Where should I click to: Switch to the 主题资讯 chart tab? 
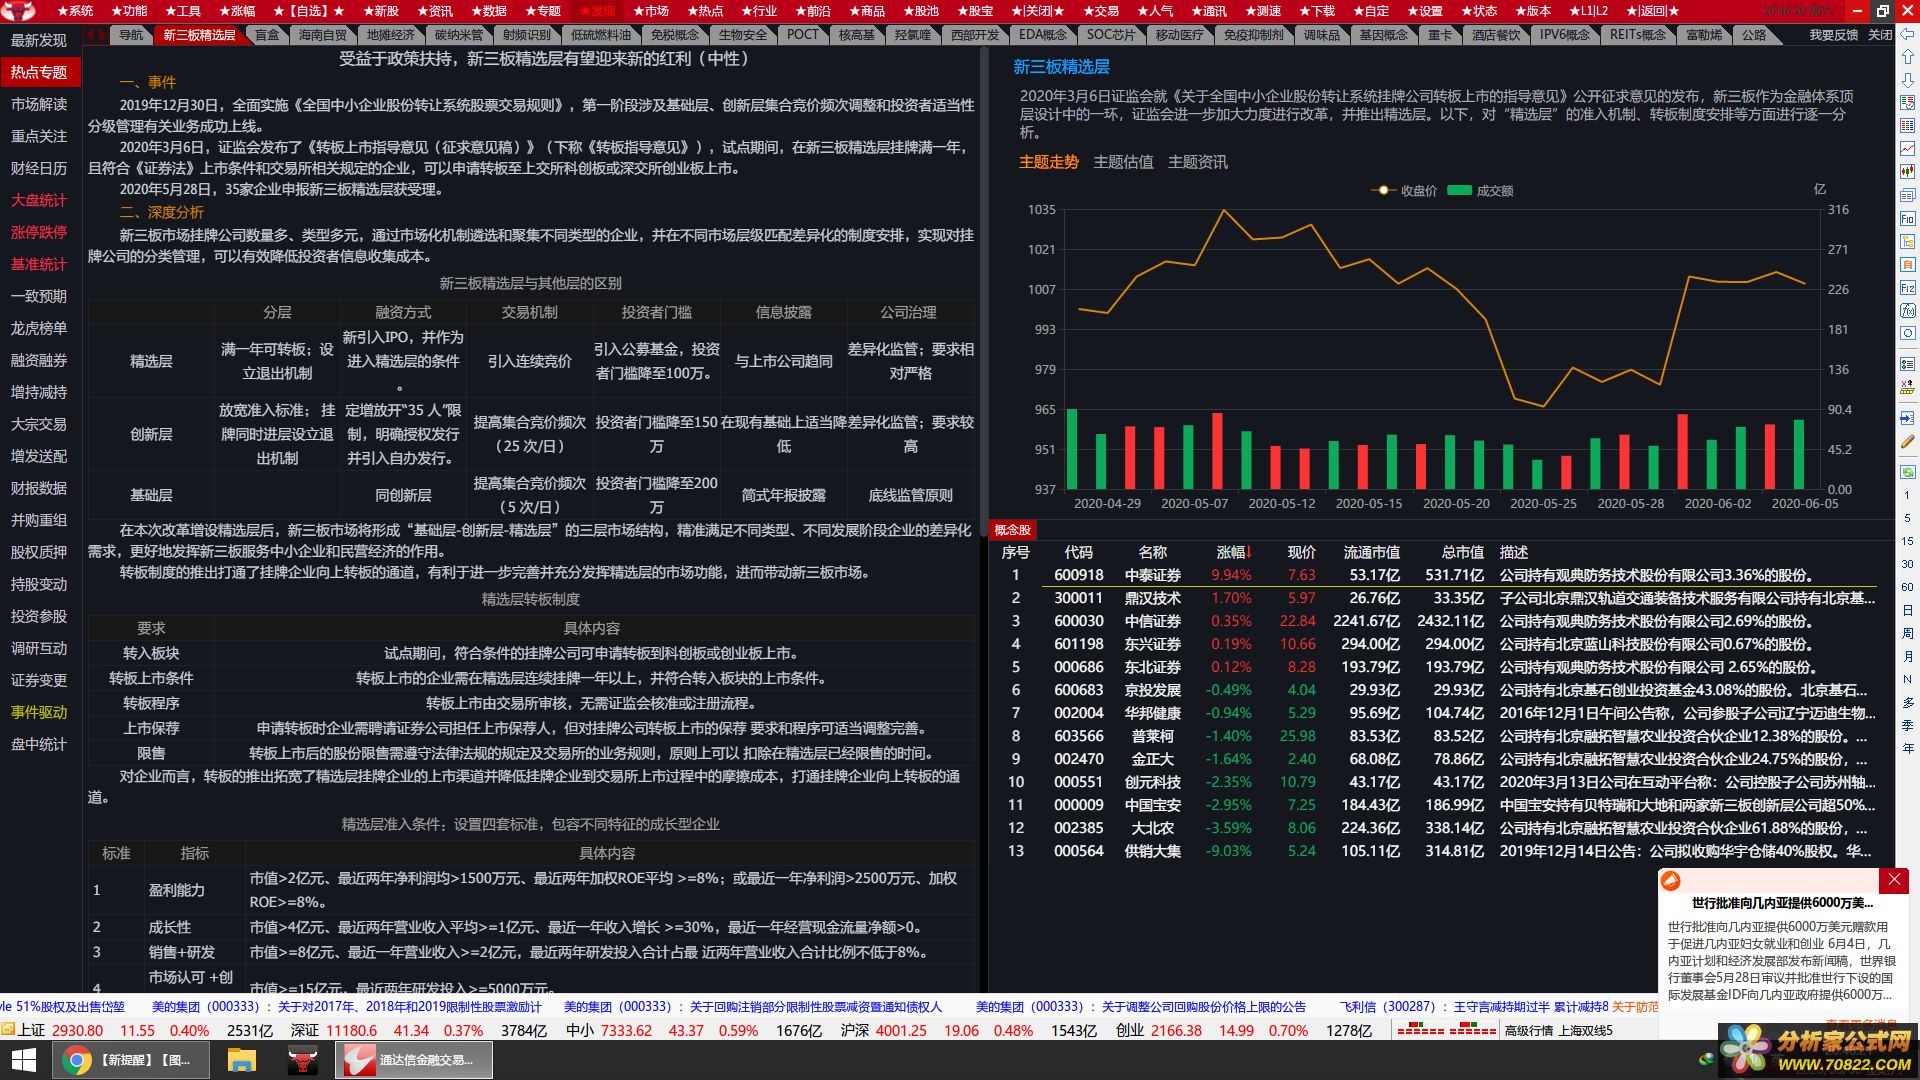click(1198, 162)
